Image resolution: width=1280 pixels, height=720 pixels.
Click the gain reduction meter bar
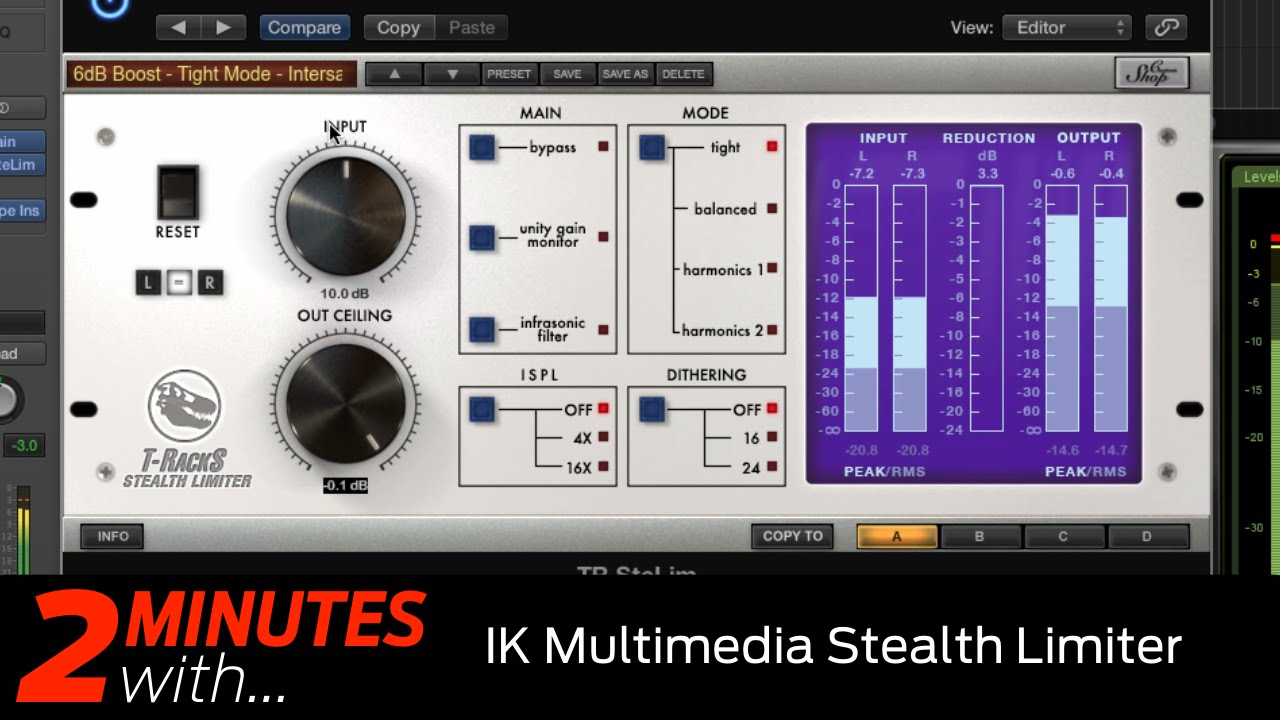(986, 308)
